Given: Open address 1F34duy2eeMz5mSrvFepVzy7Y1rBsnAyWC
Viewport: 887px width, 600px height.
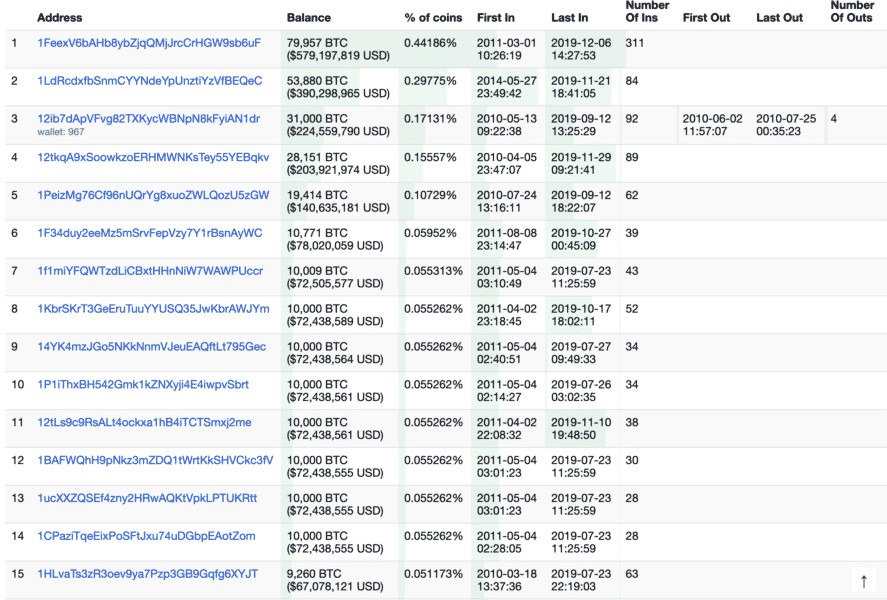Looking at the screenshot, I should [x=149, y=233].
